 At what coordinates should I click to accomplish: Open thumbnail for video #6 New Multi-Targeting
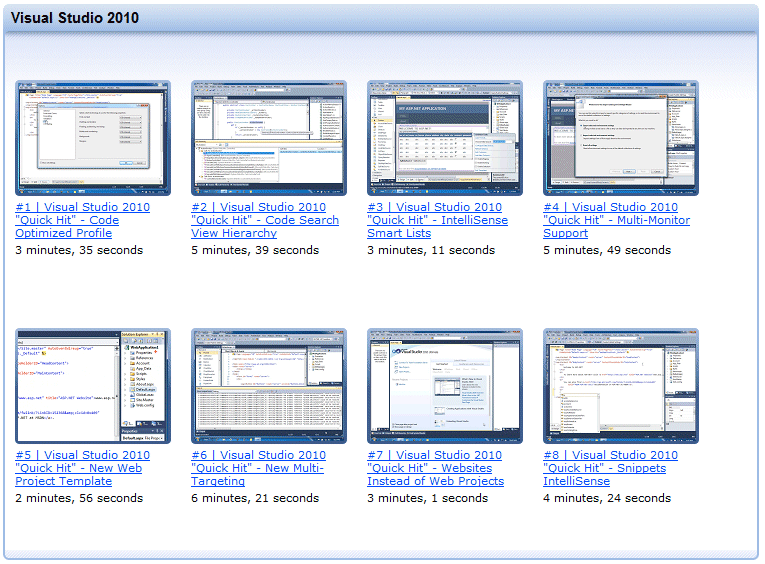tap(269, 386)
